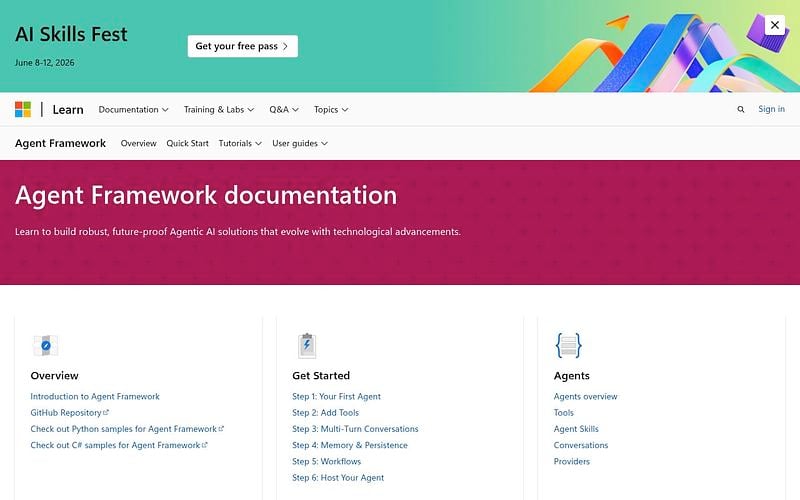Image resolution: width=800 pixels, height=500 pixels.
Task: Open the Tools link under Agents
Action: pos(563,413)
